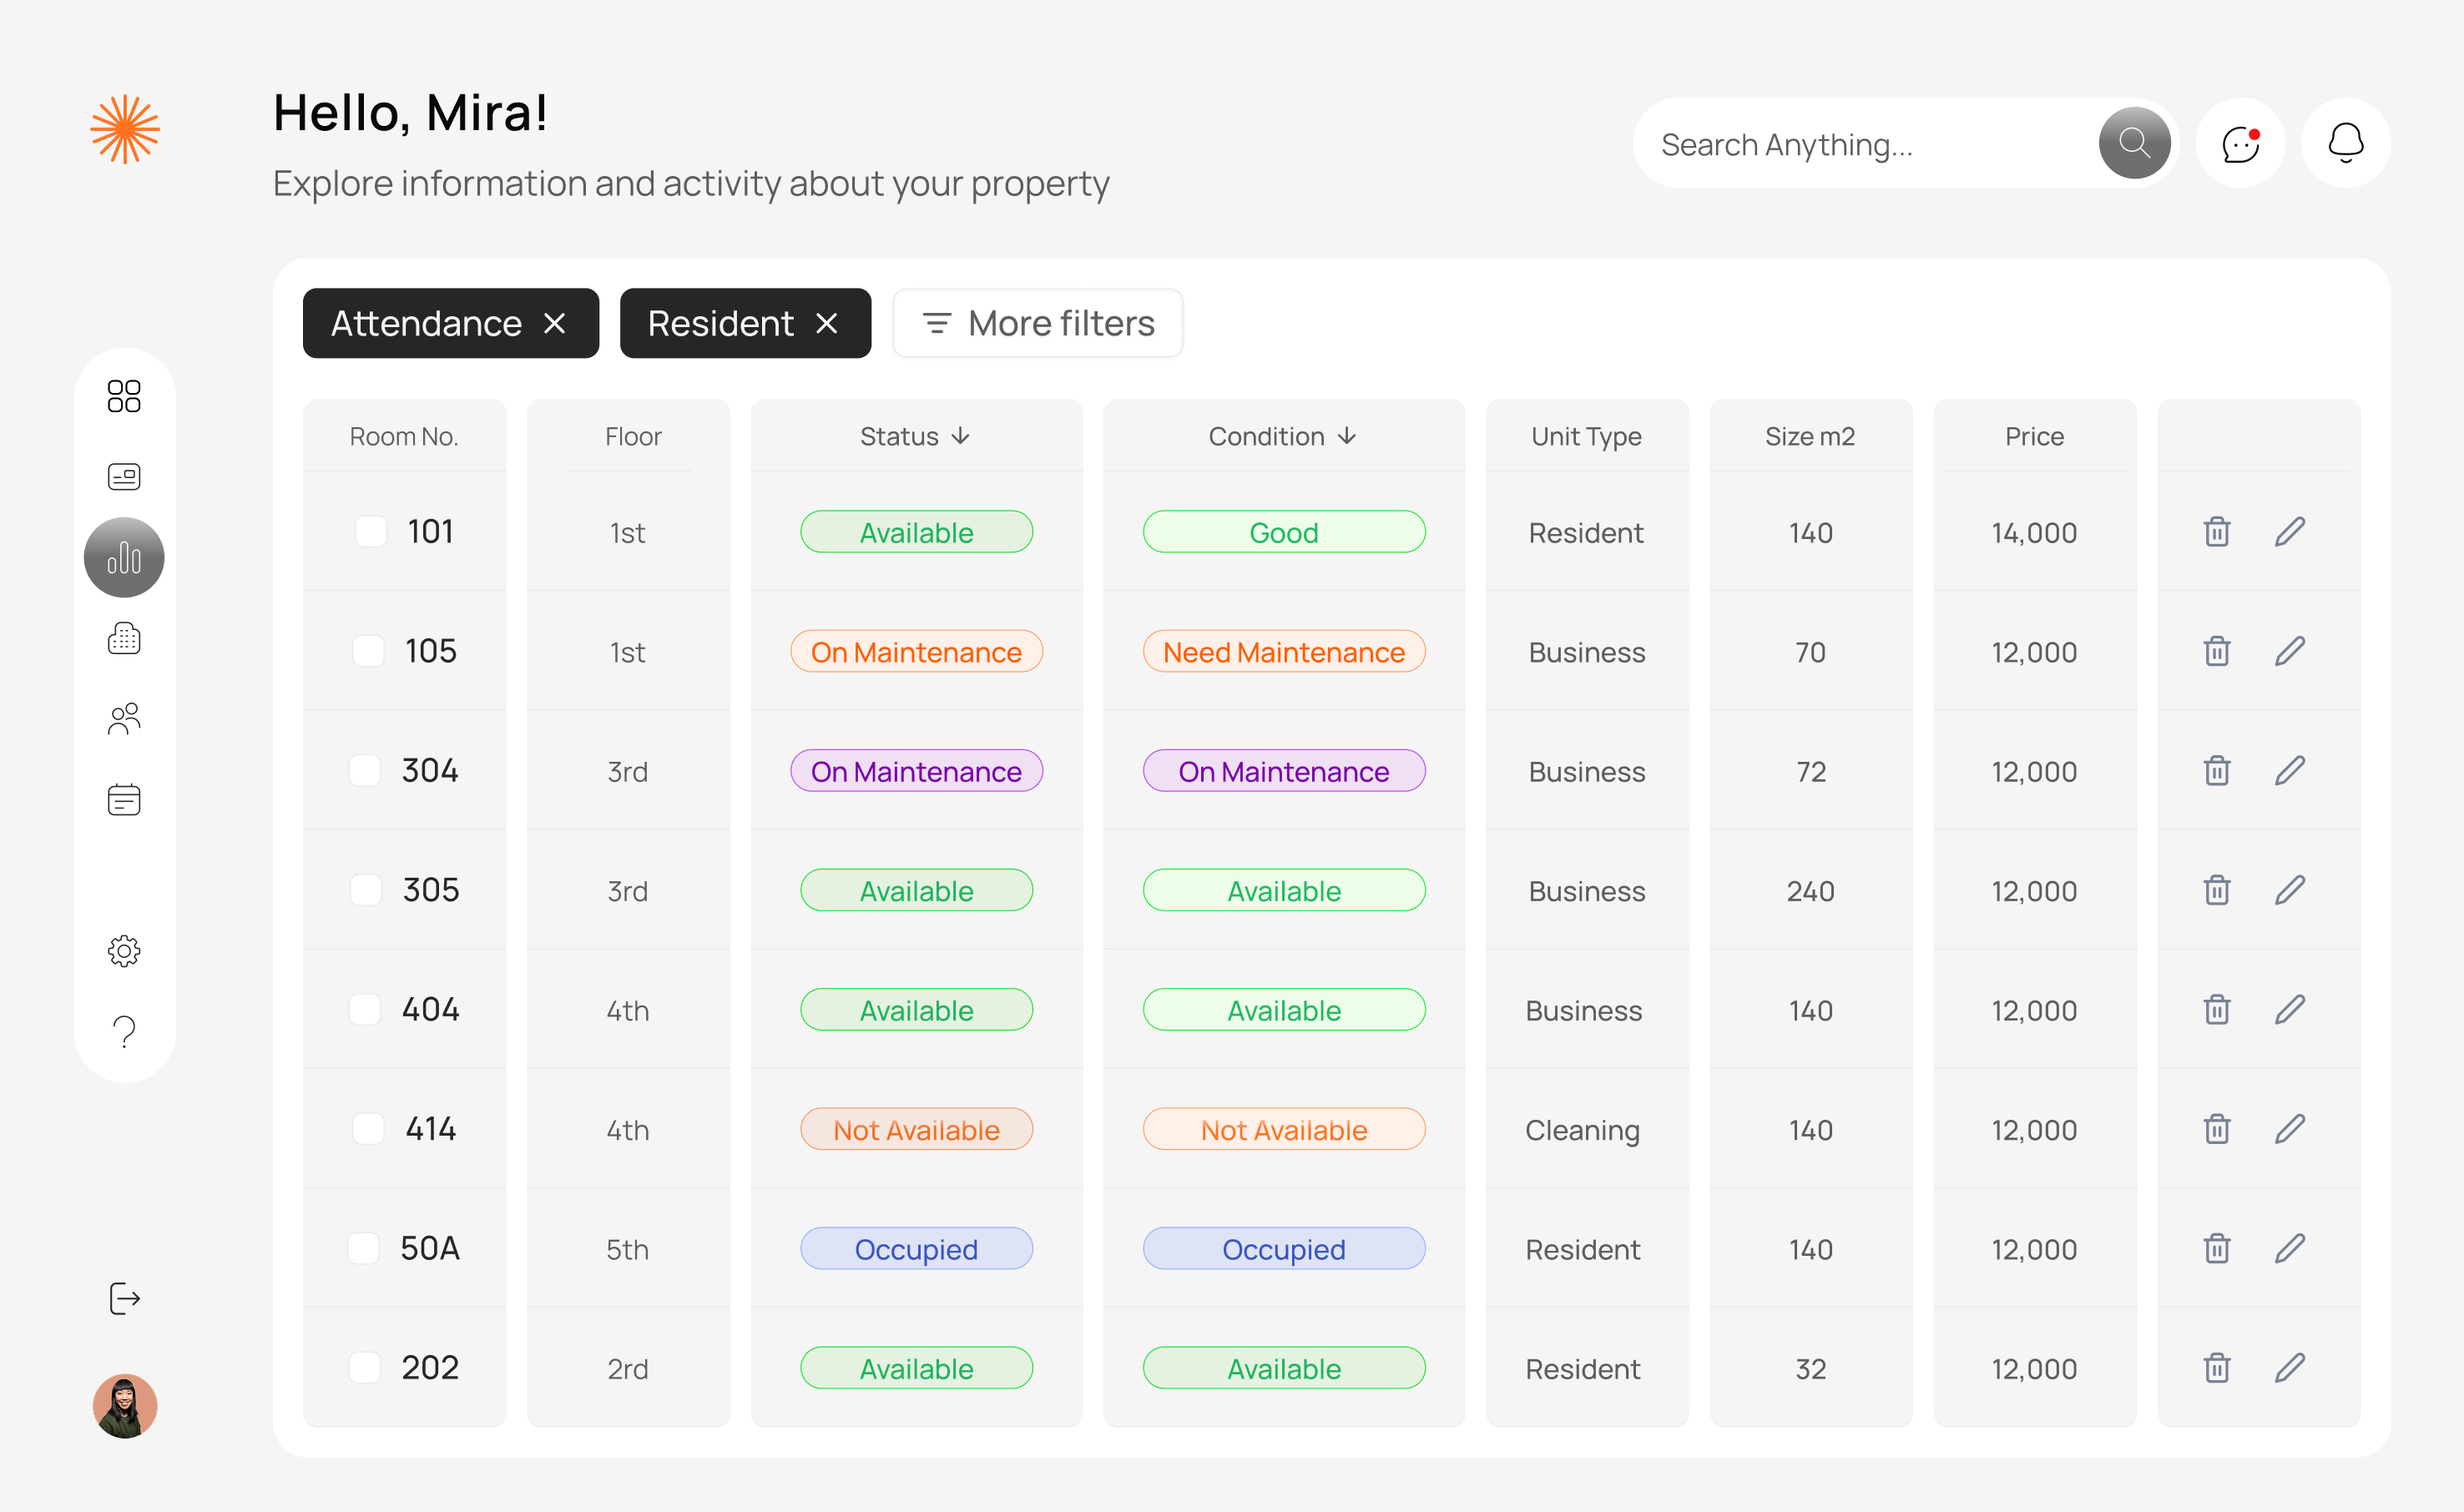This screenshot has width=2464, height=1512.
Task: Tick the checkbox for room 202
Action: [x=365, y=1367]
